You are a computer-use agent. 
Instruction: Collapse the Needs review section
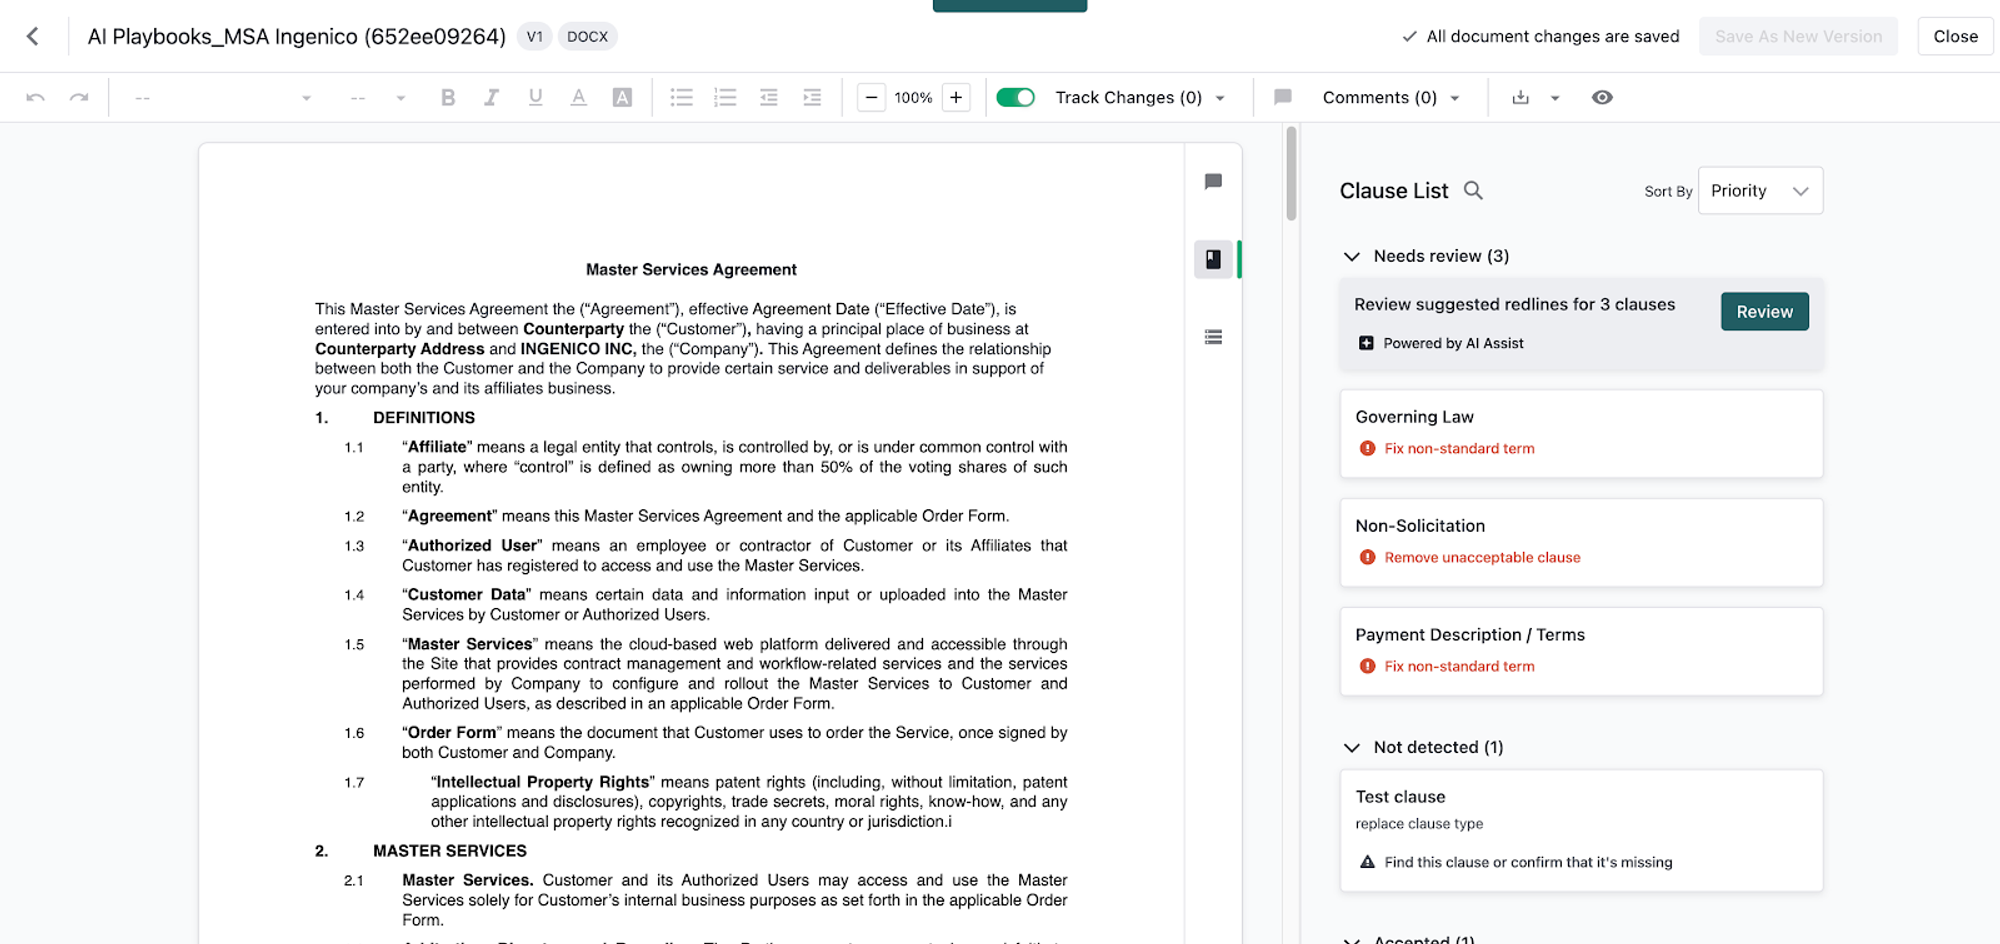pyautogui.click(x=1353, y=256)
